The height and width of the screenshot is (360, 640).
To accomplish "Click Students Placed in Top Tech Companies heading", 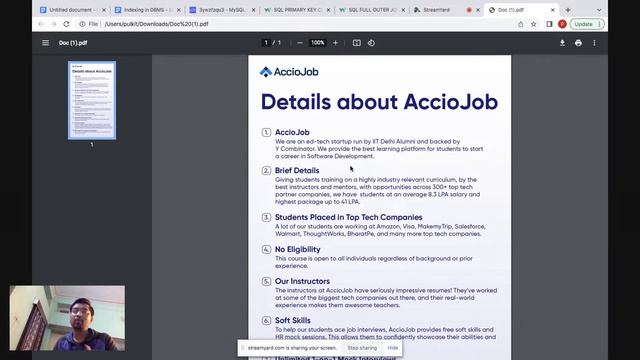I will point(349,217).
